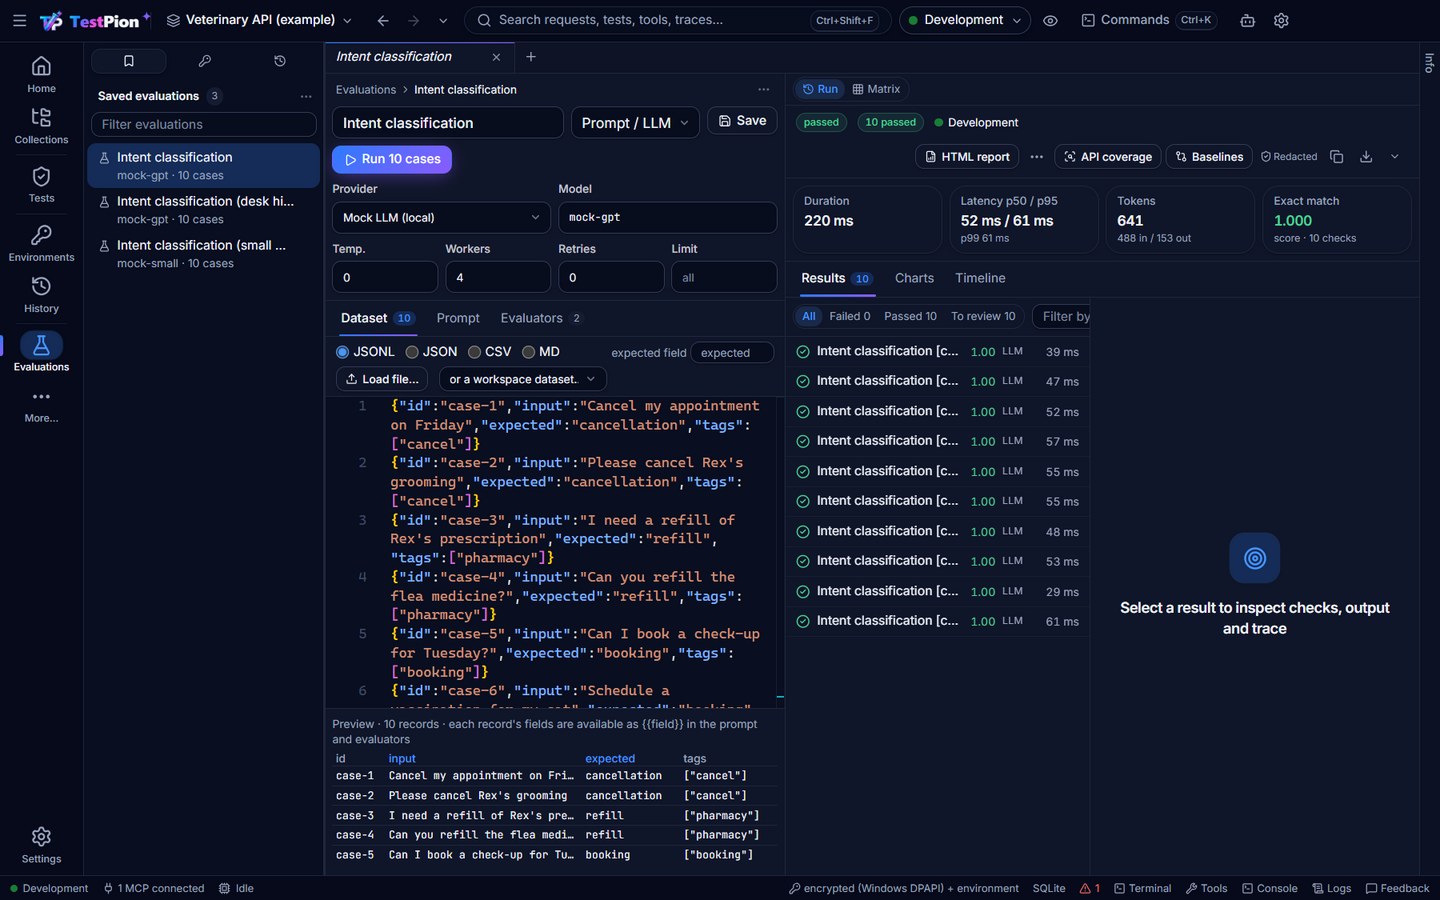Open the top bar settings gear
Image resolution: width=1440 pixels, height=900 pixels.
(x=1281, y=20)
